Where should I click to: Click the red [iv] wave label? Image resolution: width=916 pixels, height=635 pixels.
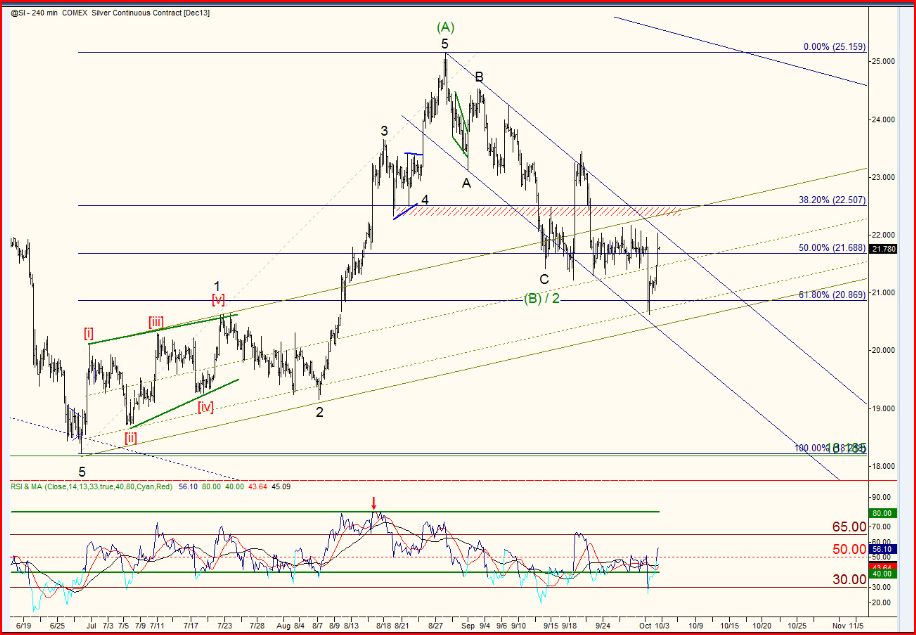point(205,406)
